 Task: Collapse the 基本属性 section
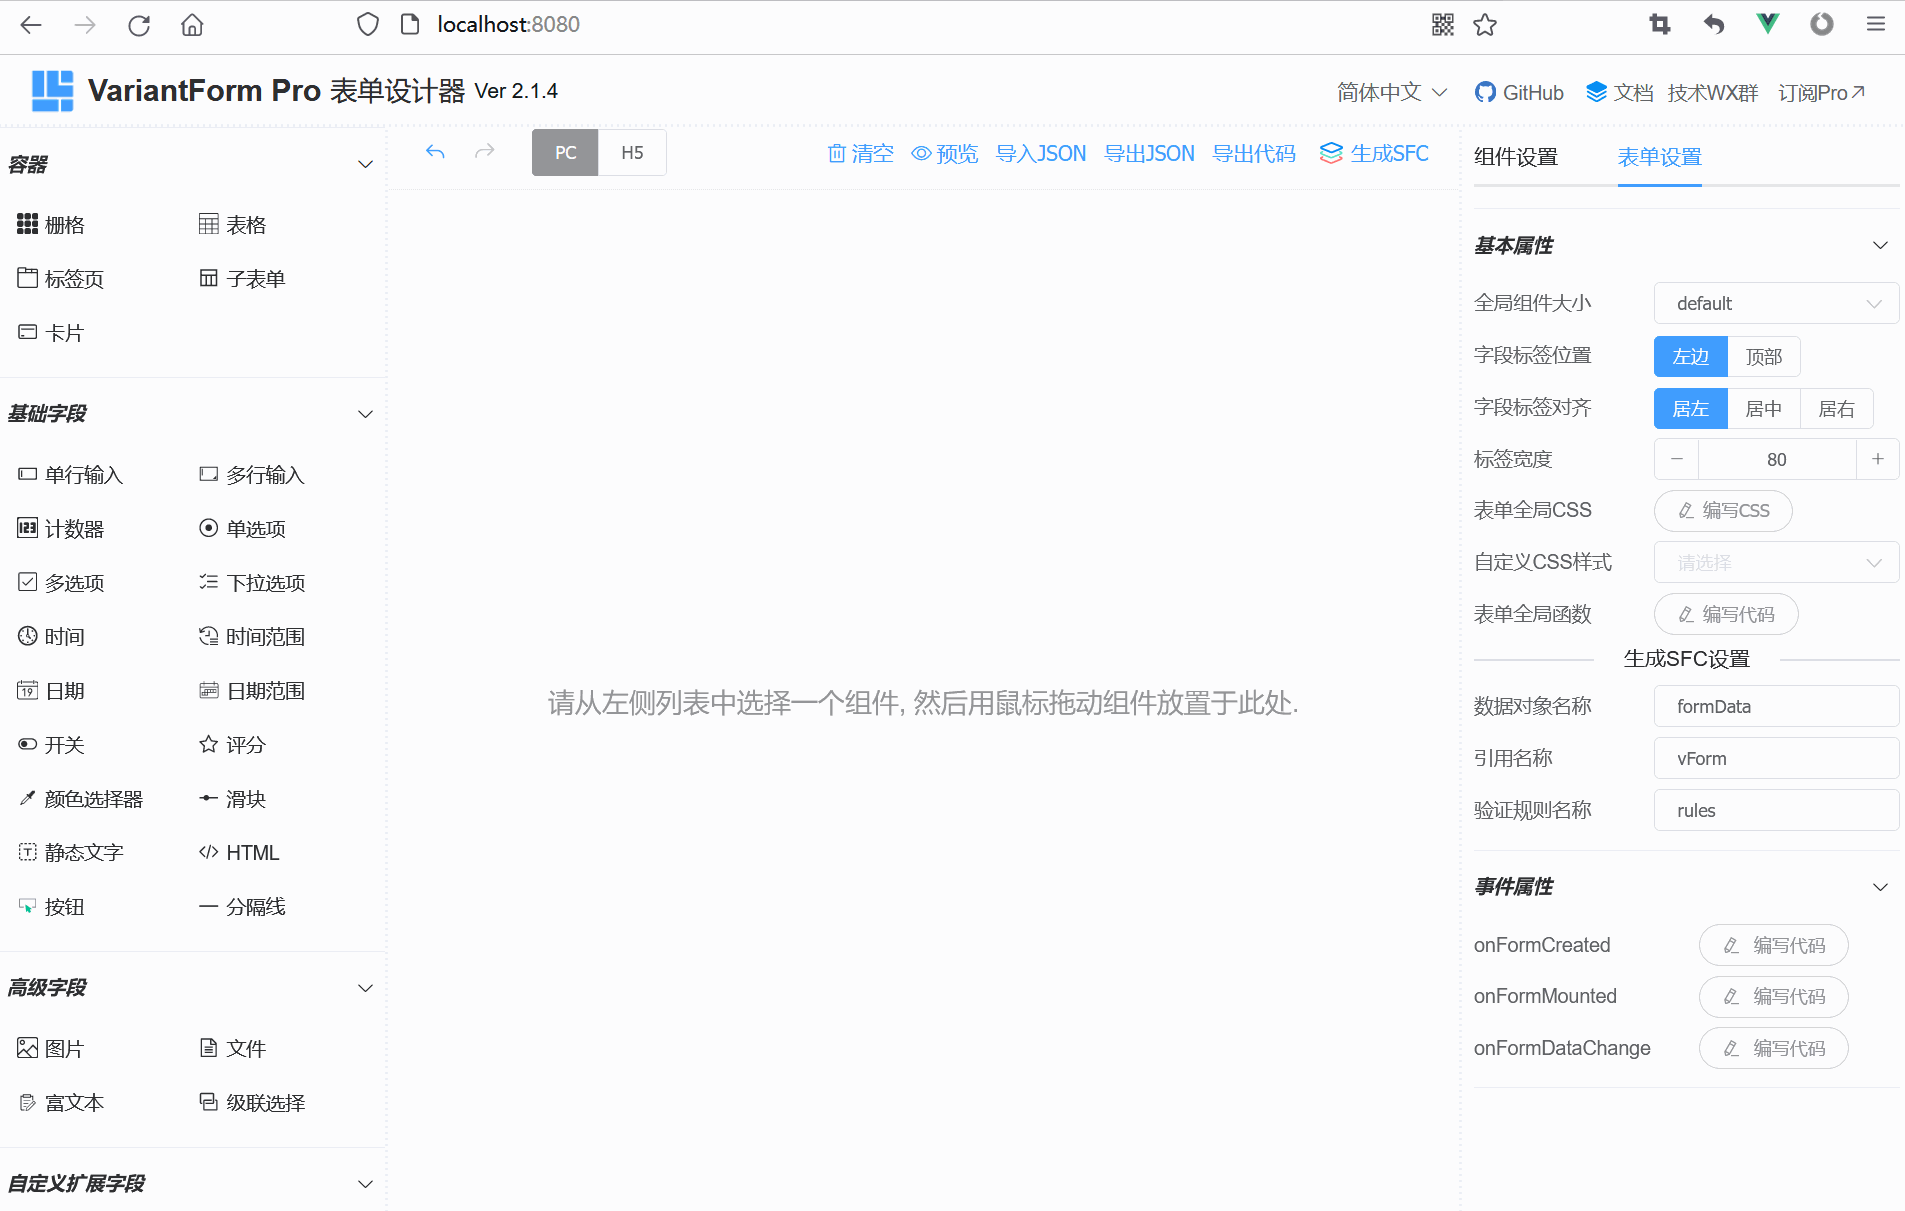coord(1881,245)
